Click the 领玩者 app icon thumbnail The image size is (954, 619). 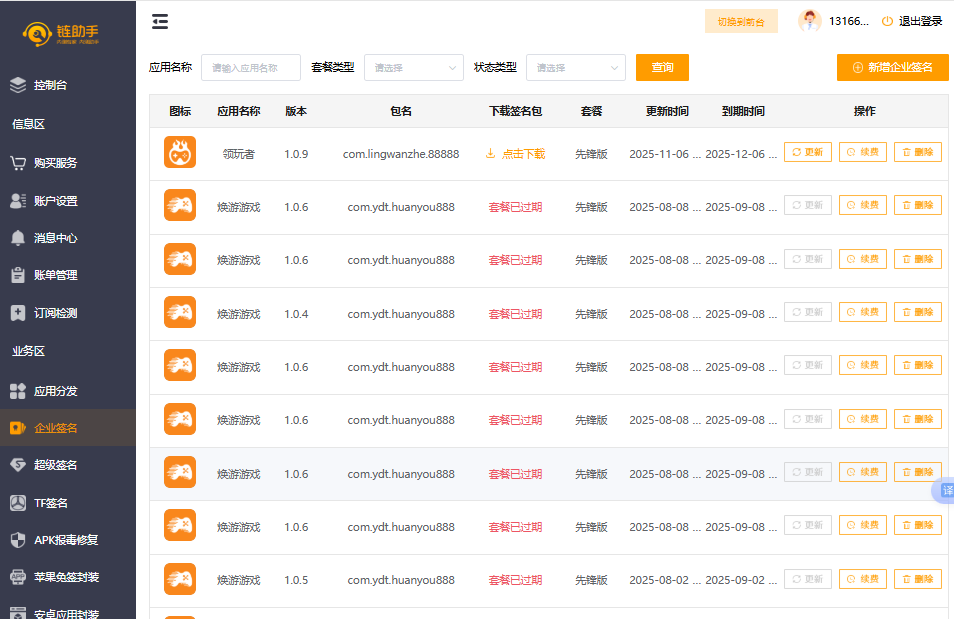180,153
